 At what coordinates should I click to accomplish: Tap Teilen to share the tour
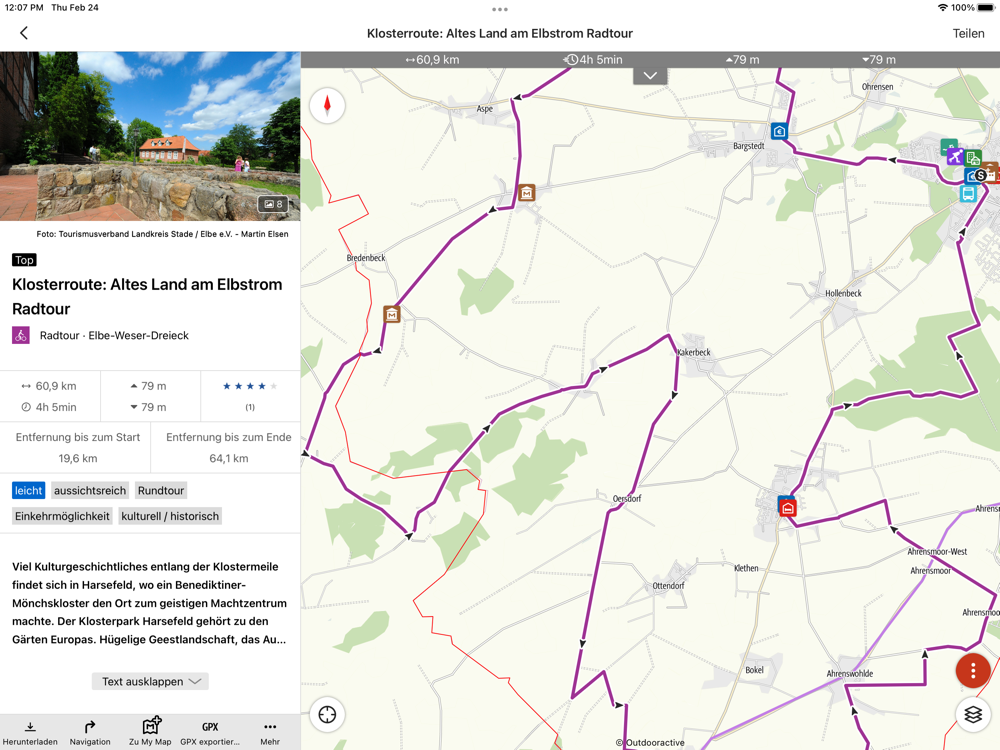click(968, 34)
